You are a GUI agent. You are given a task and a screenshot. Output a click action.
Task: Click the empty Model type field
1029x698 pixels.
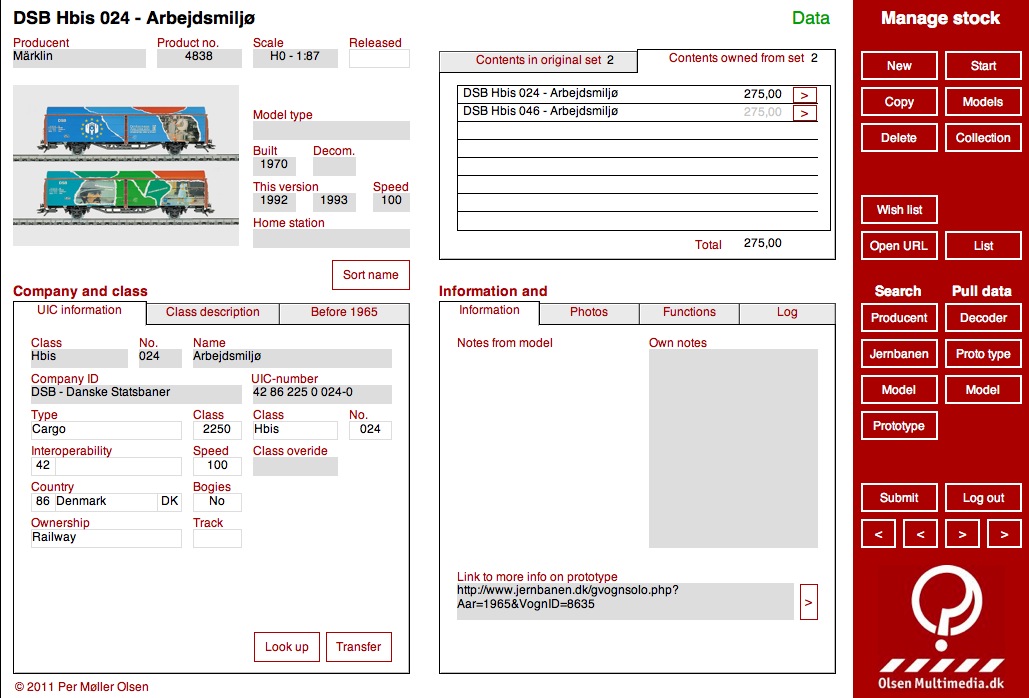tap(331, 131)
